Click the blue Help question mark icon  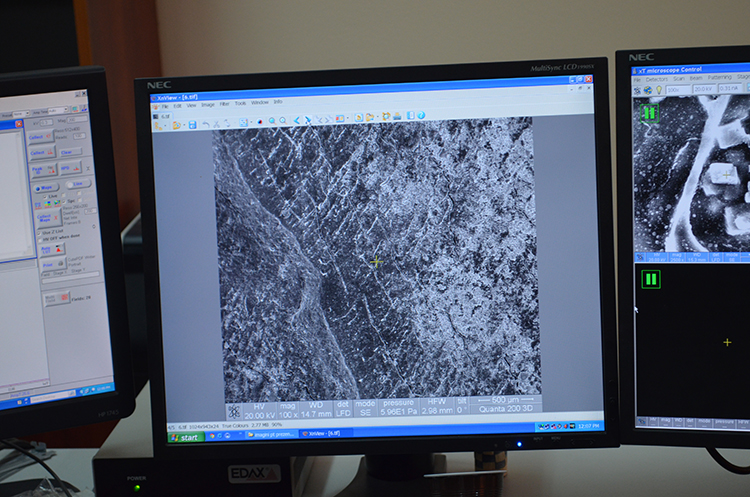421,115
